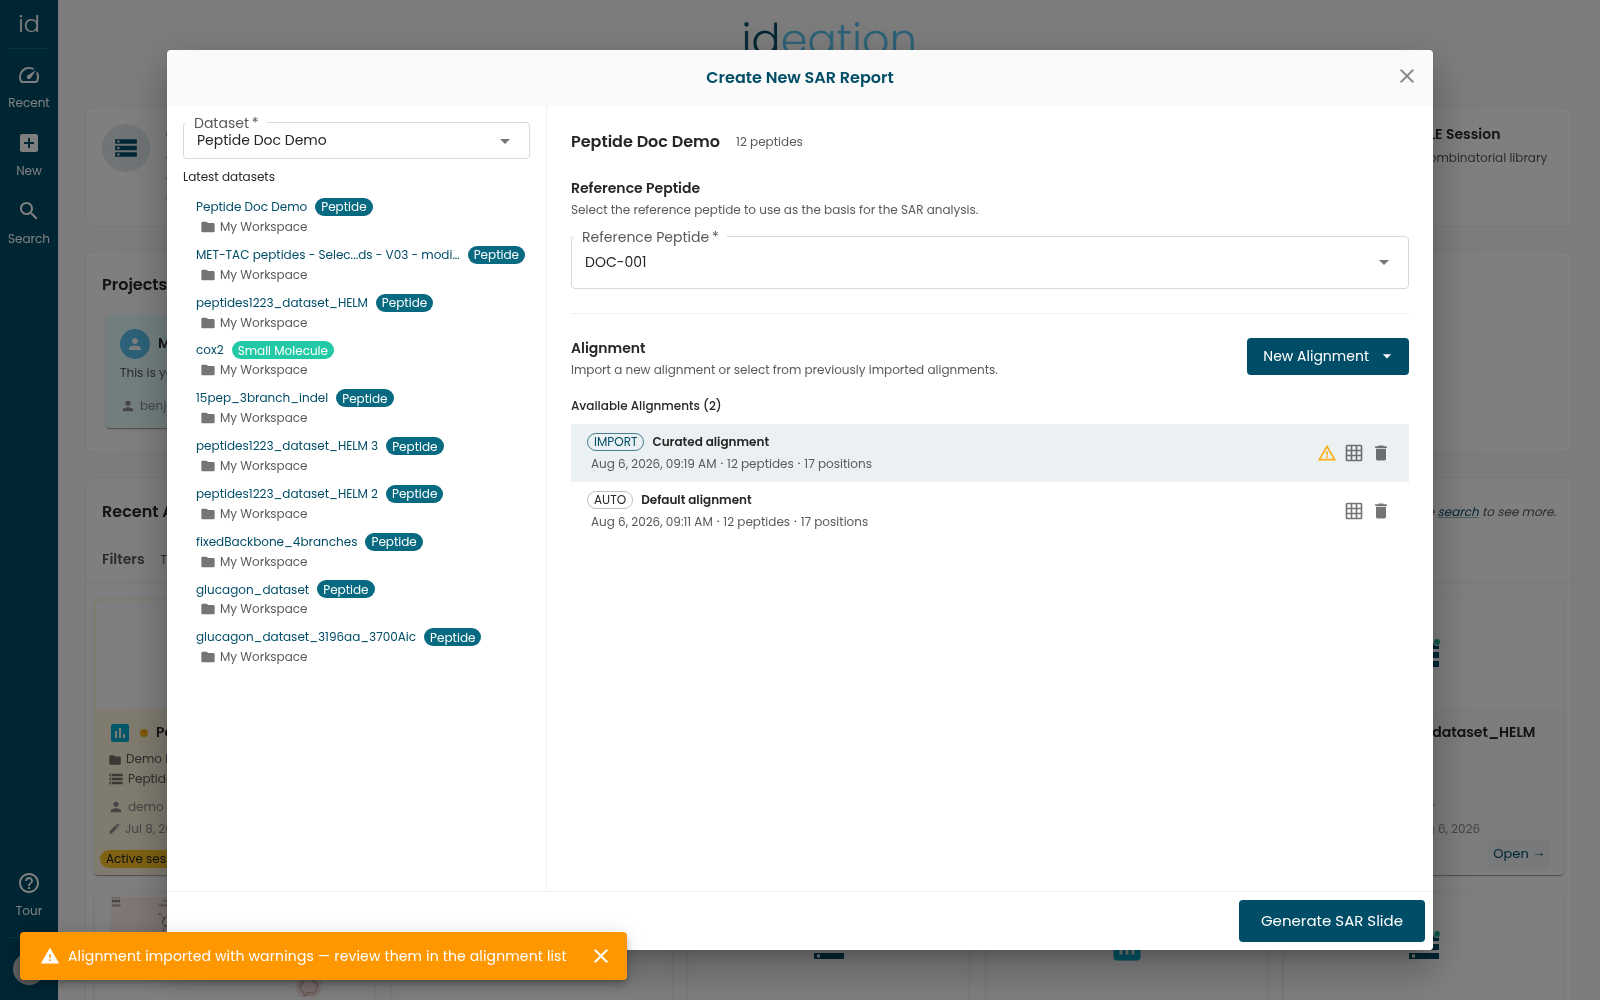Screen dimensions: 1600x1000
Task: Click the ideation id logo in sidebar
Action: click(29, 24)
